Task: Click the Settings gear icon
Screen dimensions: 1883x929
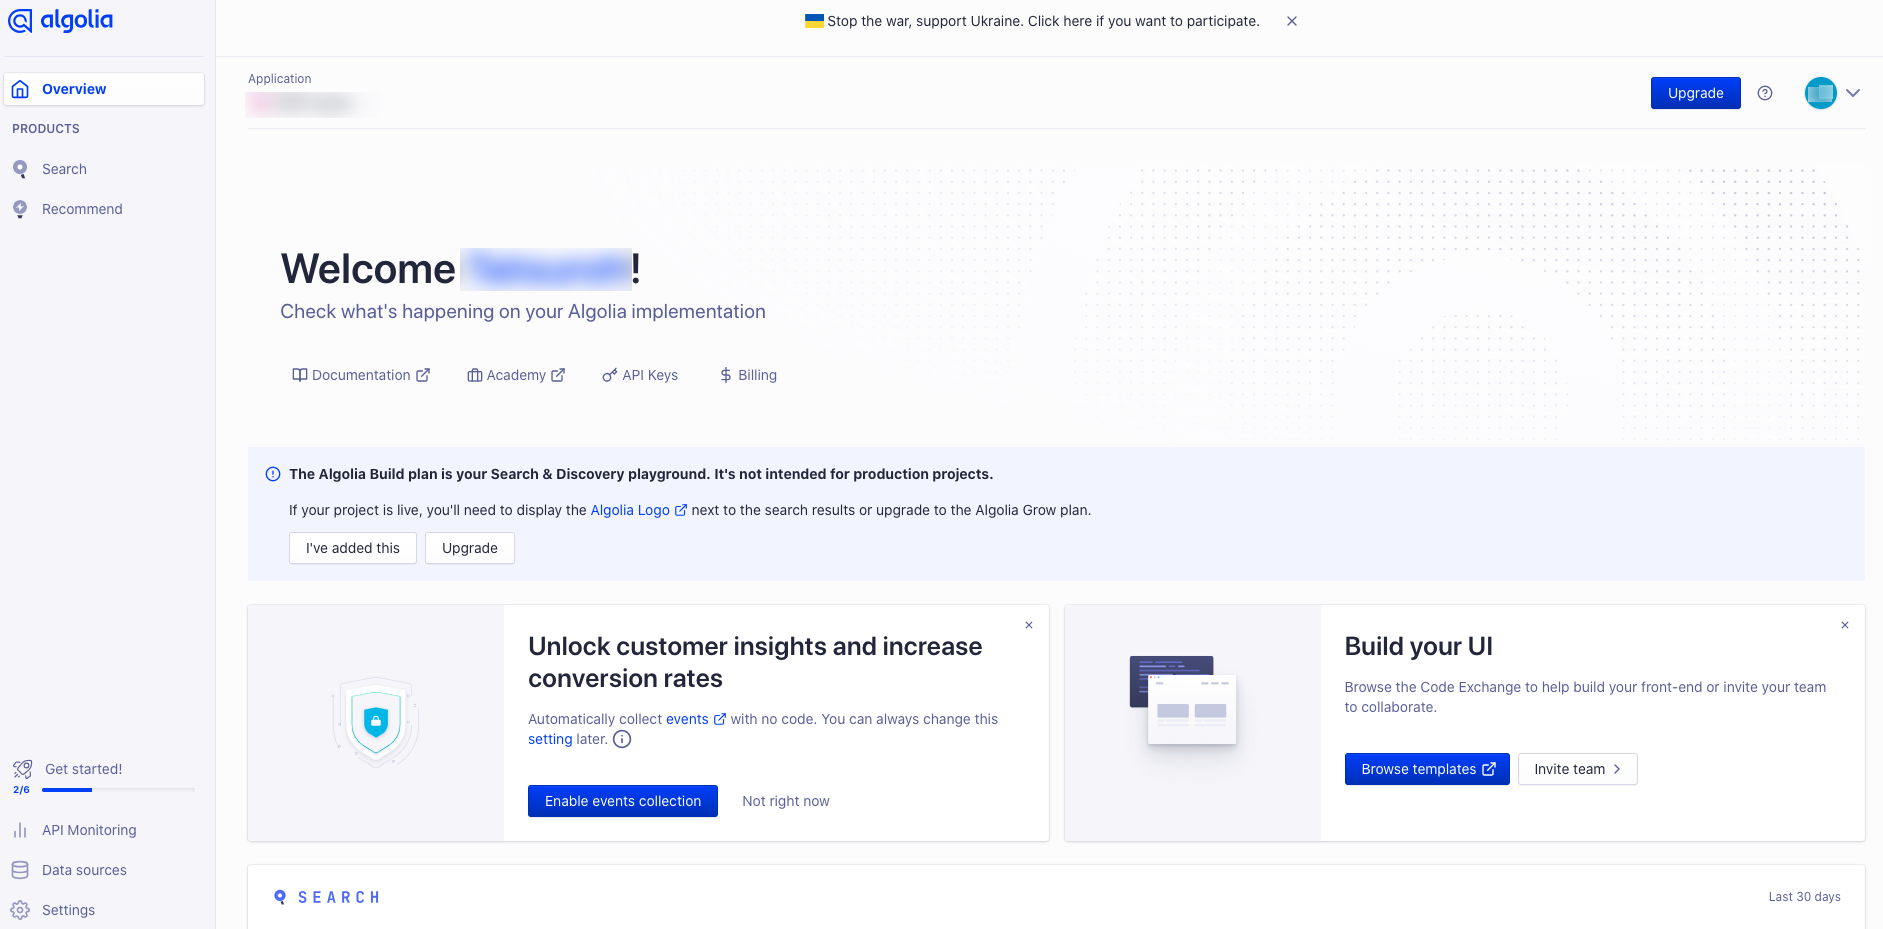Action: click(20, 910)
